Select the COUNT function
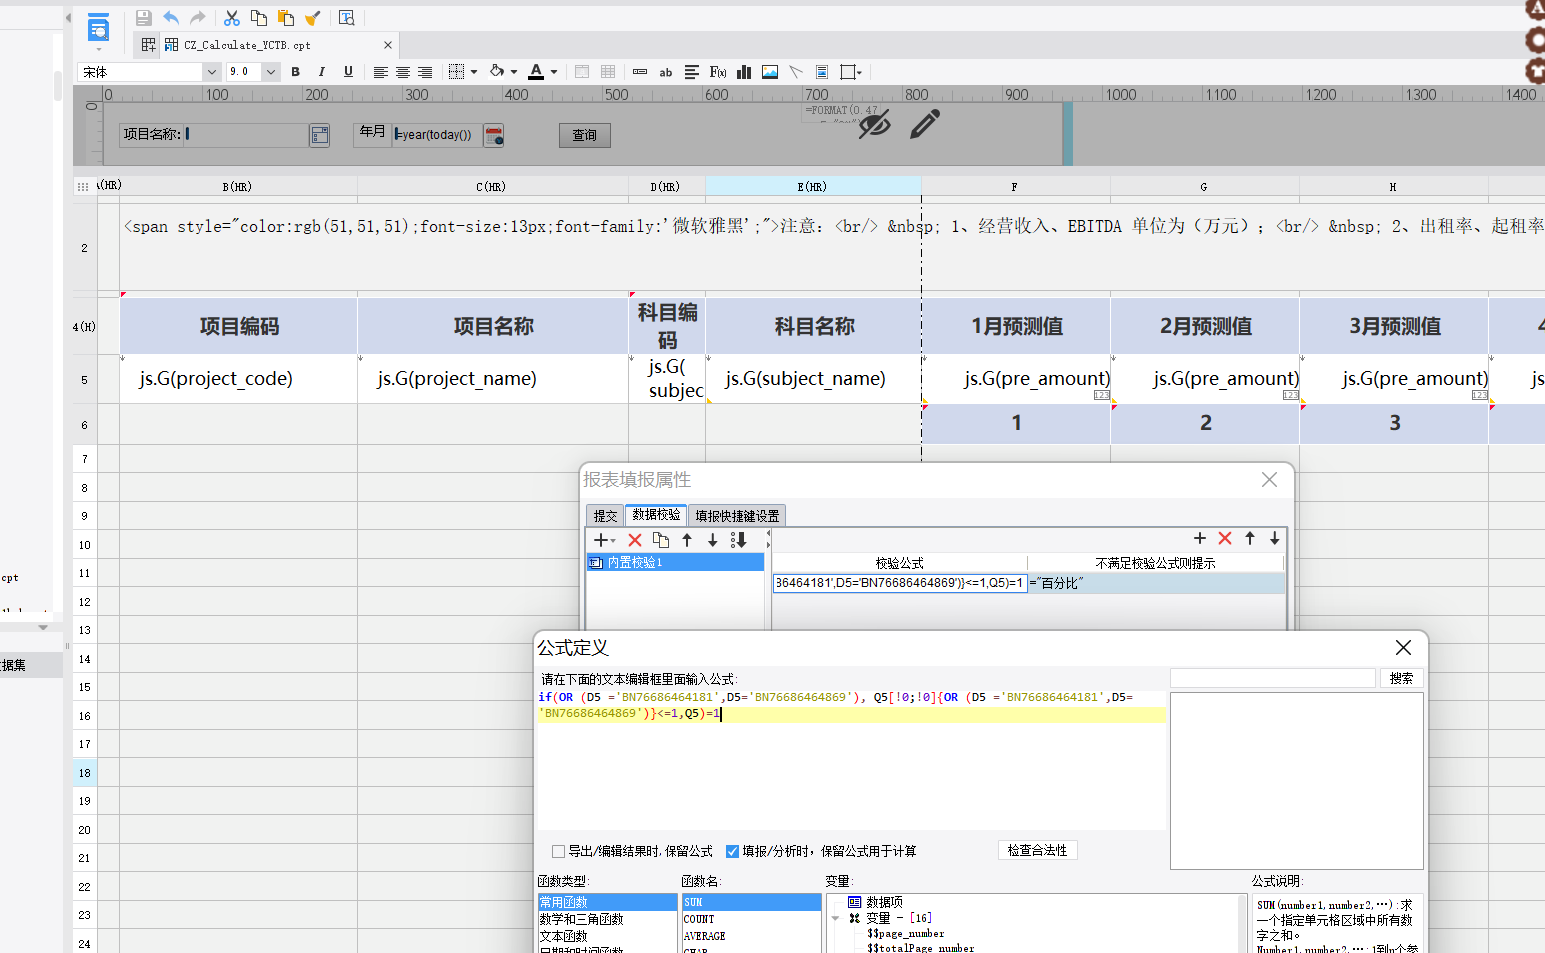1545x953 pixels. pos(751,919)
